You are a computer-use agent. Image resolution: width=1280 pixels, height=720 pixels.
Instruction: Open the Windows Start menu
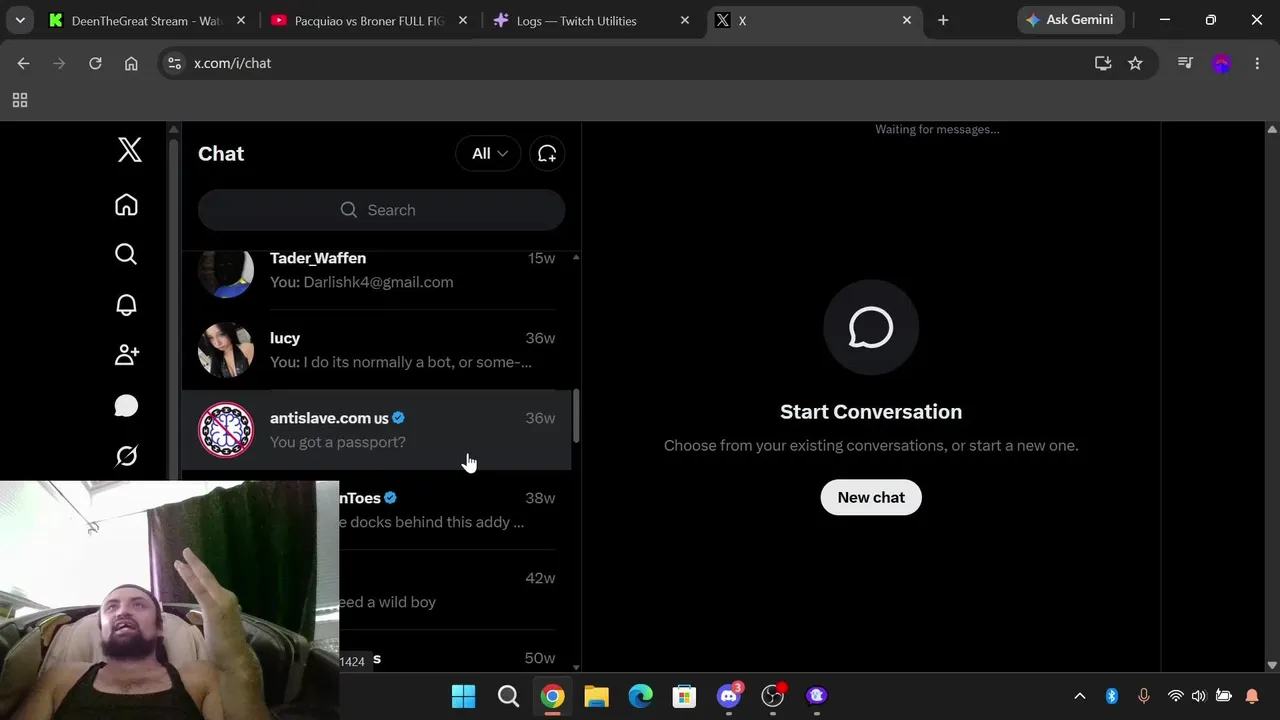[464, 696]
